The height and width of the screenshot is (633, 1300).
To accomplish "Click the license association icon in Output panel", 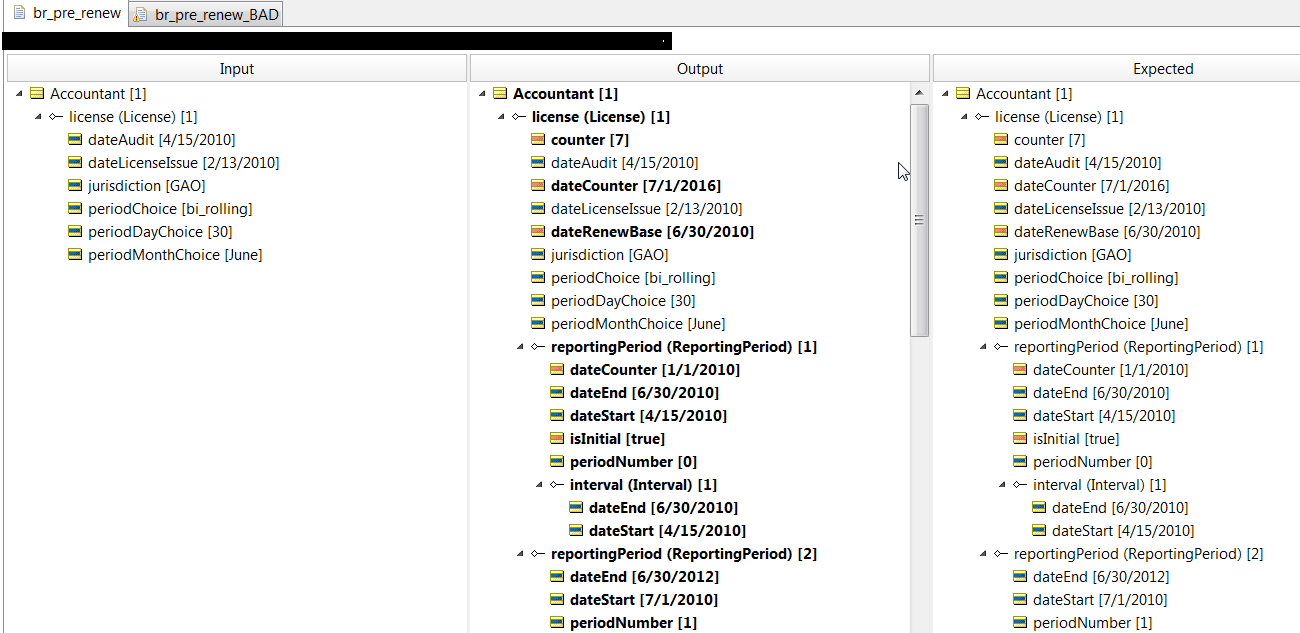I will click(519, 117).
